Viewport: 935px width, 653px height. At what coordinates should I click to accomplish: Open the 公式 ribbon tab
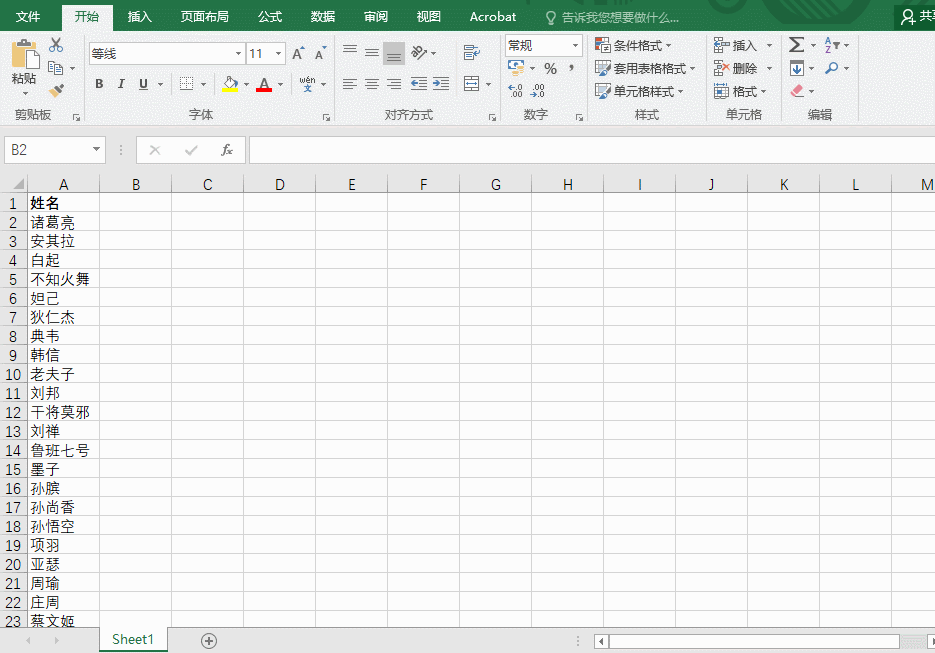click(x=270, y=17)
